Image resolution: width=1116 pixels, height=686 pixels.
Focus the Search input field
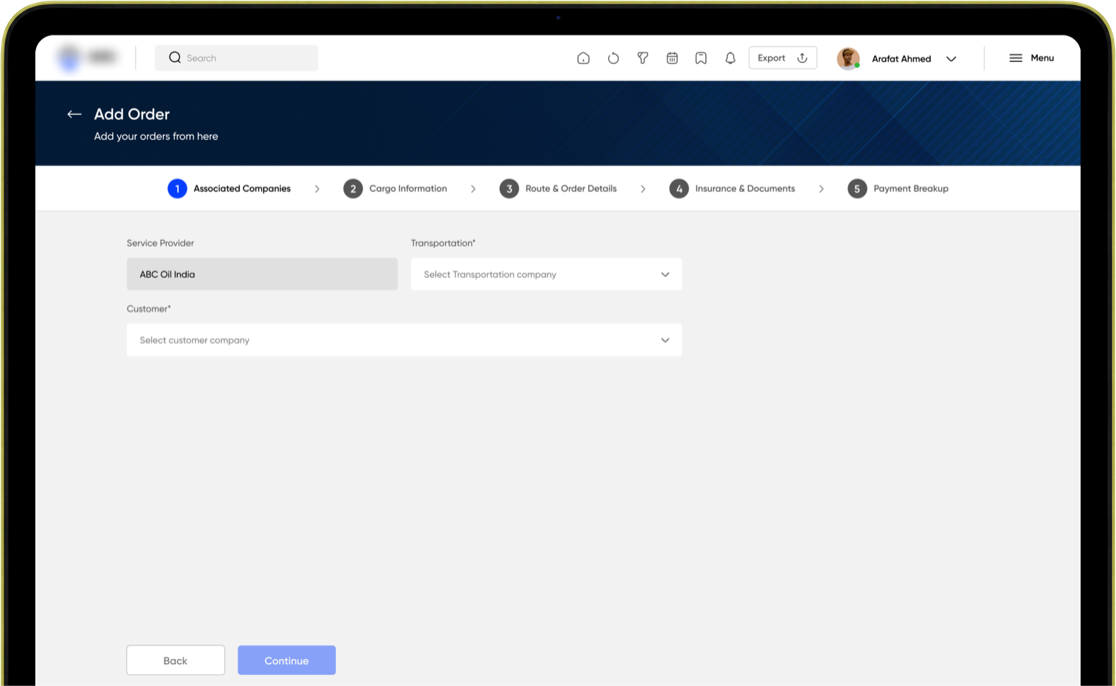click(236, 58)
